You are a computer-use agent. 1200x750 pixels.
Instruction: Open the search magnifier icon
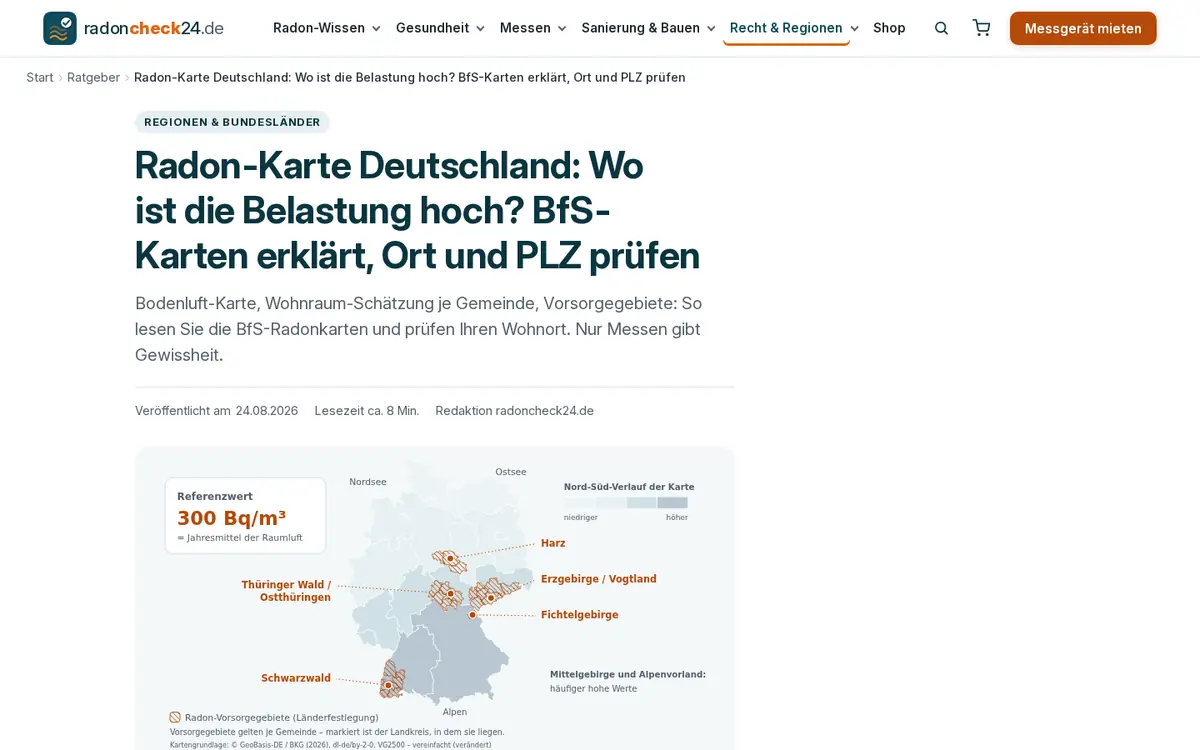point(941,28)
